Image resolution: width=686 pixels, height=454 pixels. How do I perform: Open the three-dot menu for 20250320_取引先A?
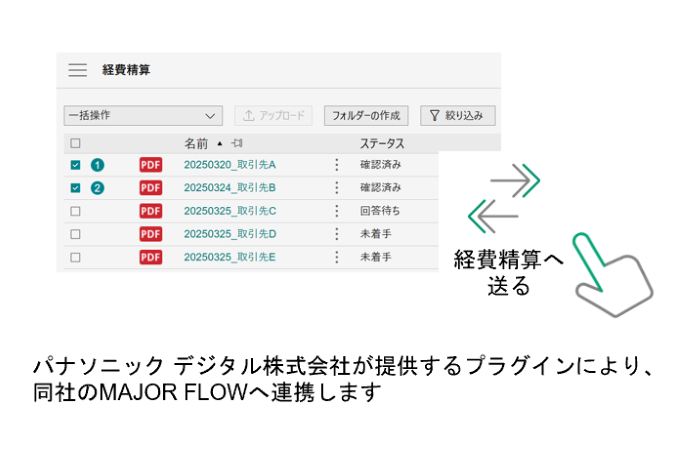pyautogui.click(x=336, y=165)
